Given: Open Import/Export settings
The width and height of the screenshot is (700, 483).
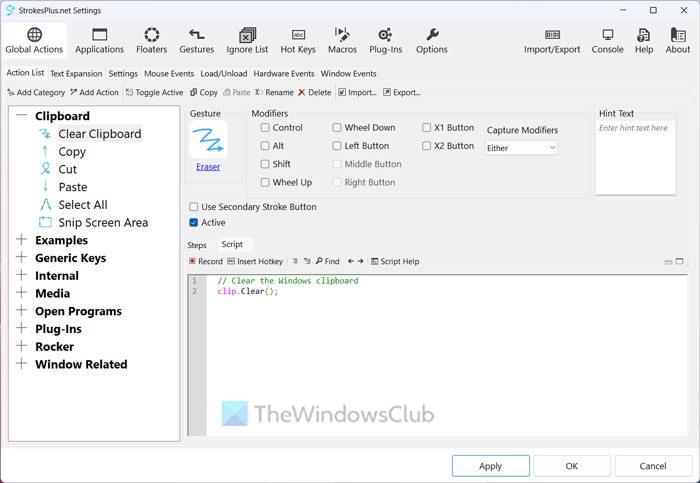Looking at the screenshot, I should click(x=552, y=41).
